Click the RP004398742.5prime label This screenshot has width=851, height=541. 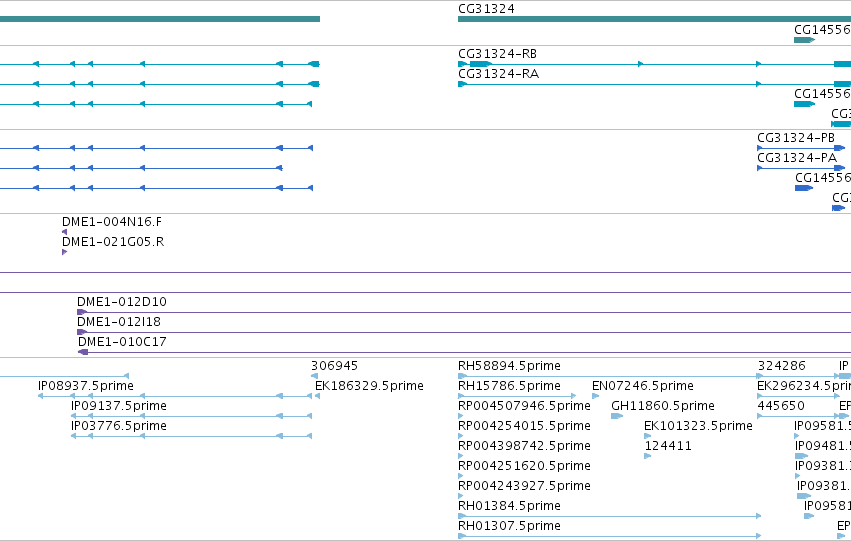pos(524,446)
